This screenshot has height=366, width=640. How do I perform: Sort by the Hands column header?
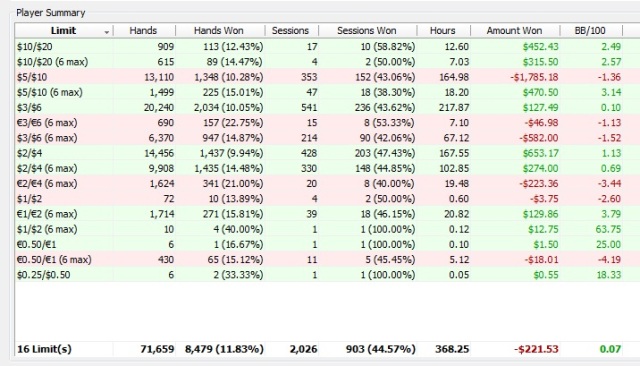[144, 31]
